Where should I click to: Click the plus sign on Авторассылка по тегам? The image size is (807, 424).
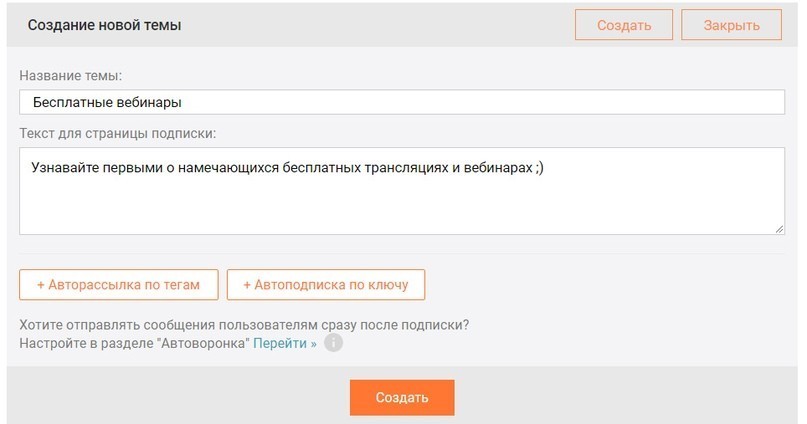point(41,285)
